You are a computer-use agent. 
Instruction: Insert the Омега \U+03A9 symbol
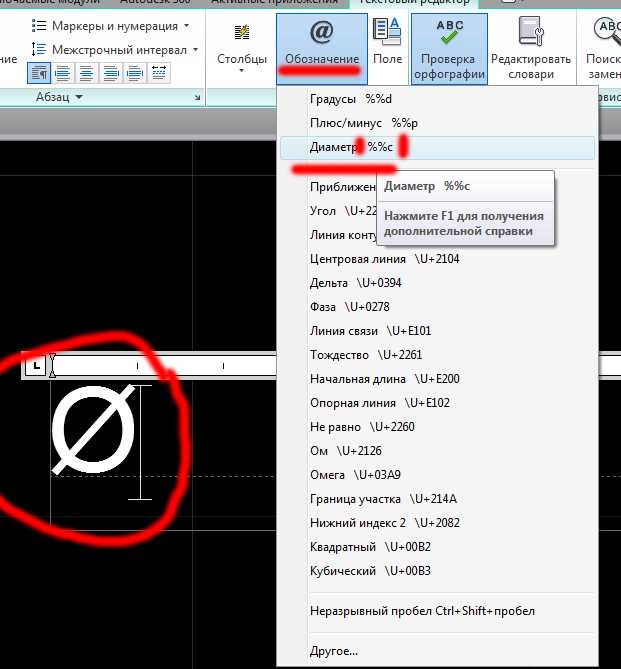[437, 475]
